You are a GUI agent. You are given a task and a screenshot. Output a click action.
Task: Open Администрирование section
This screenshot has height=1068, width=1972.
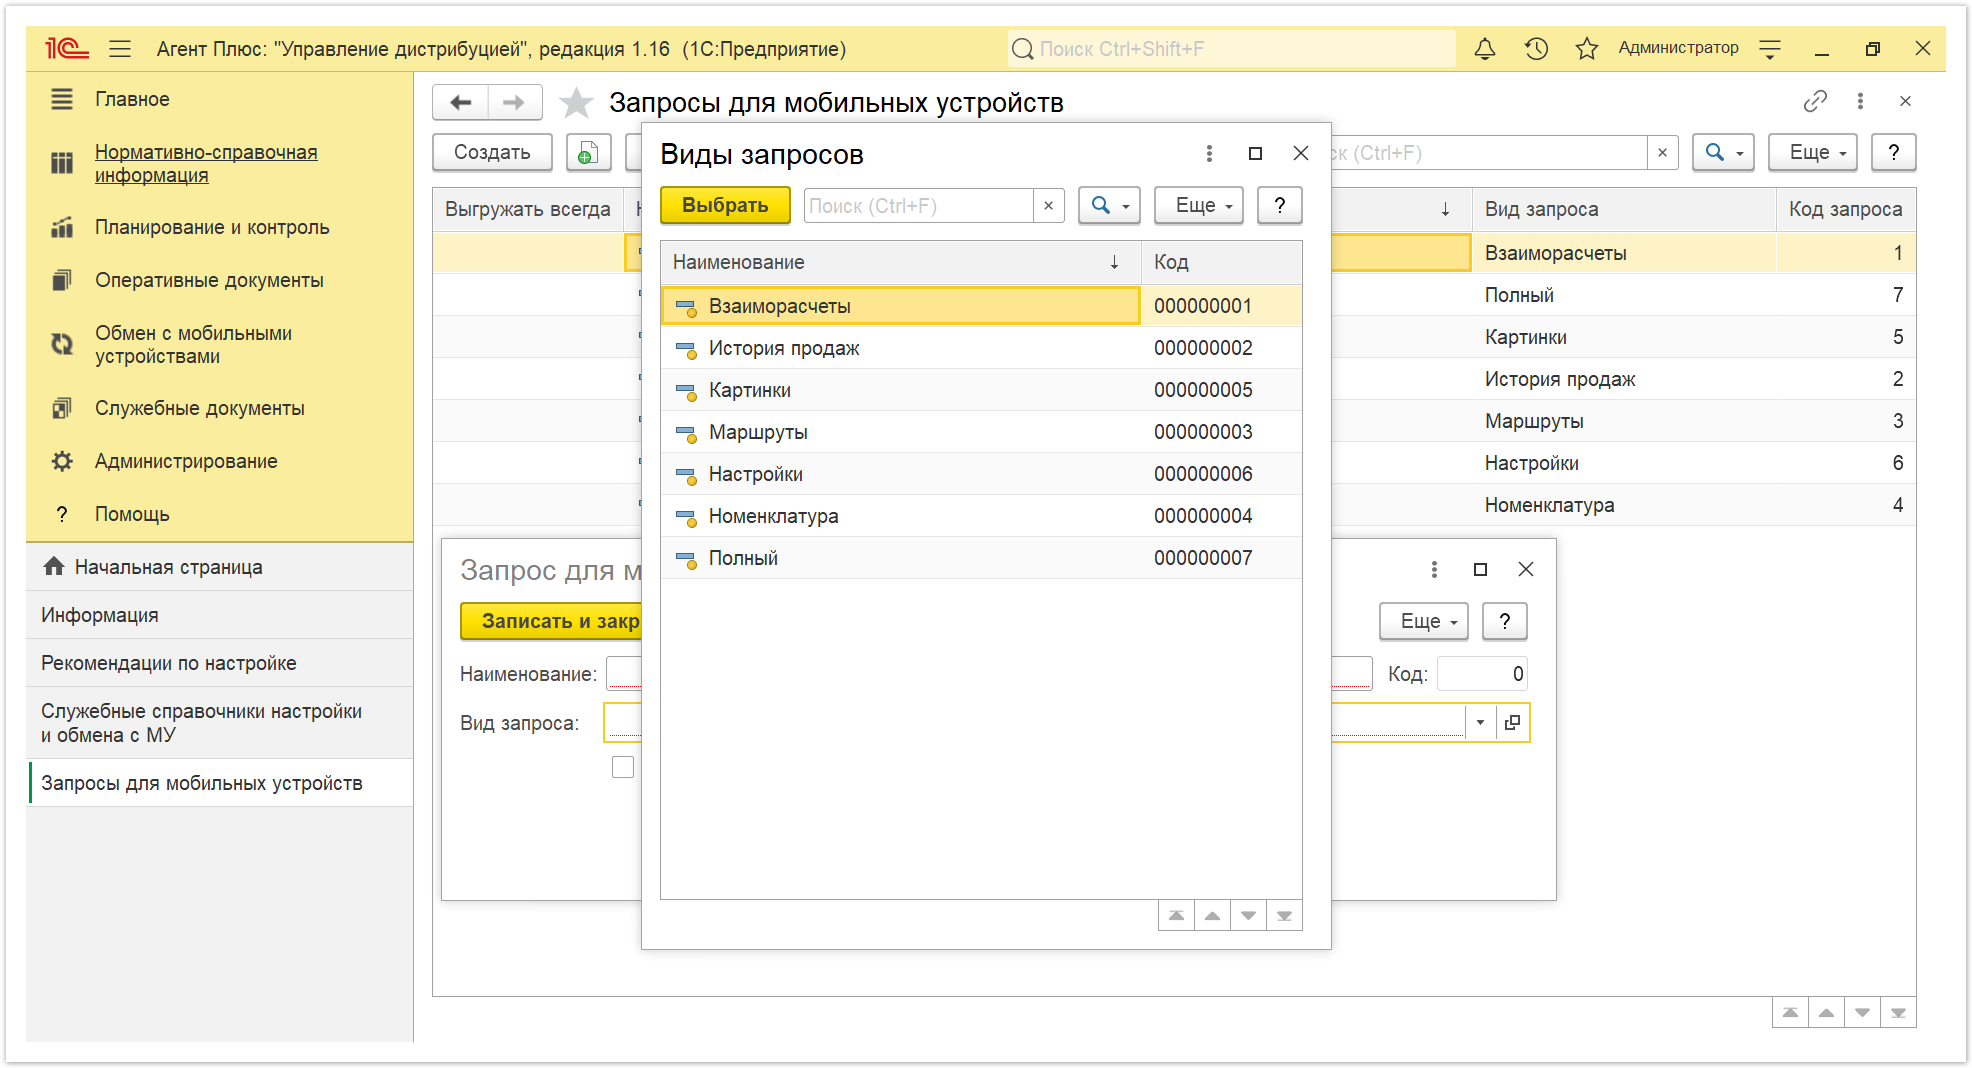point(186,461)
